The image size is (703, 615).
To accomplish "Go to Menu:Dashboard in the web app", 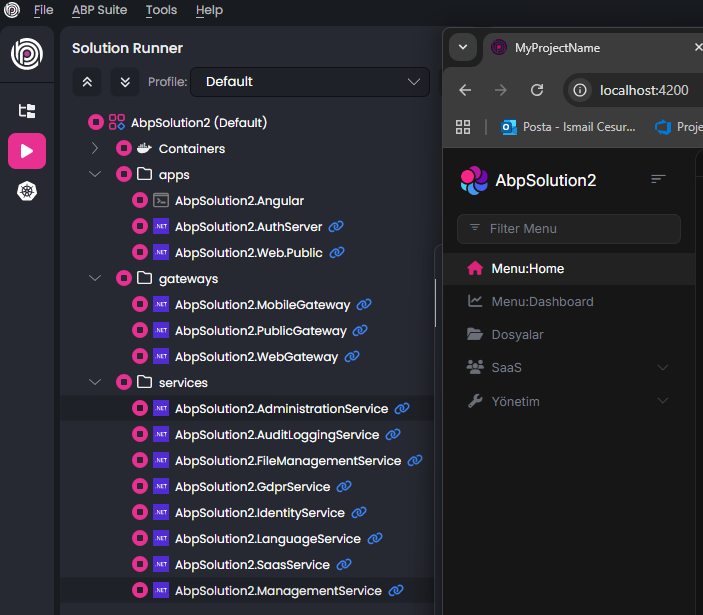I will click(x=542, y=302).
